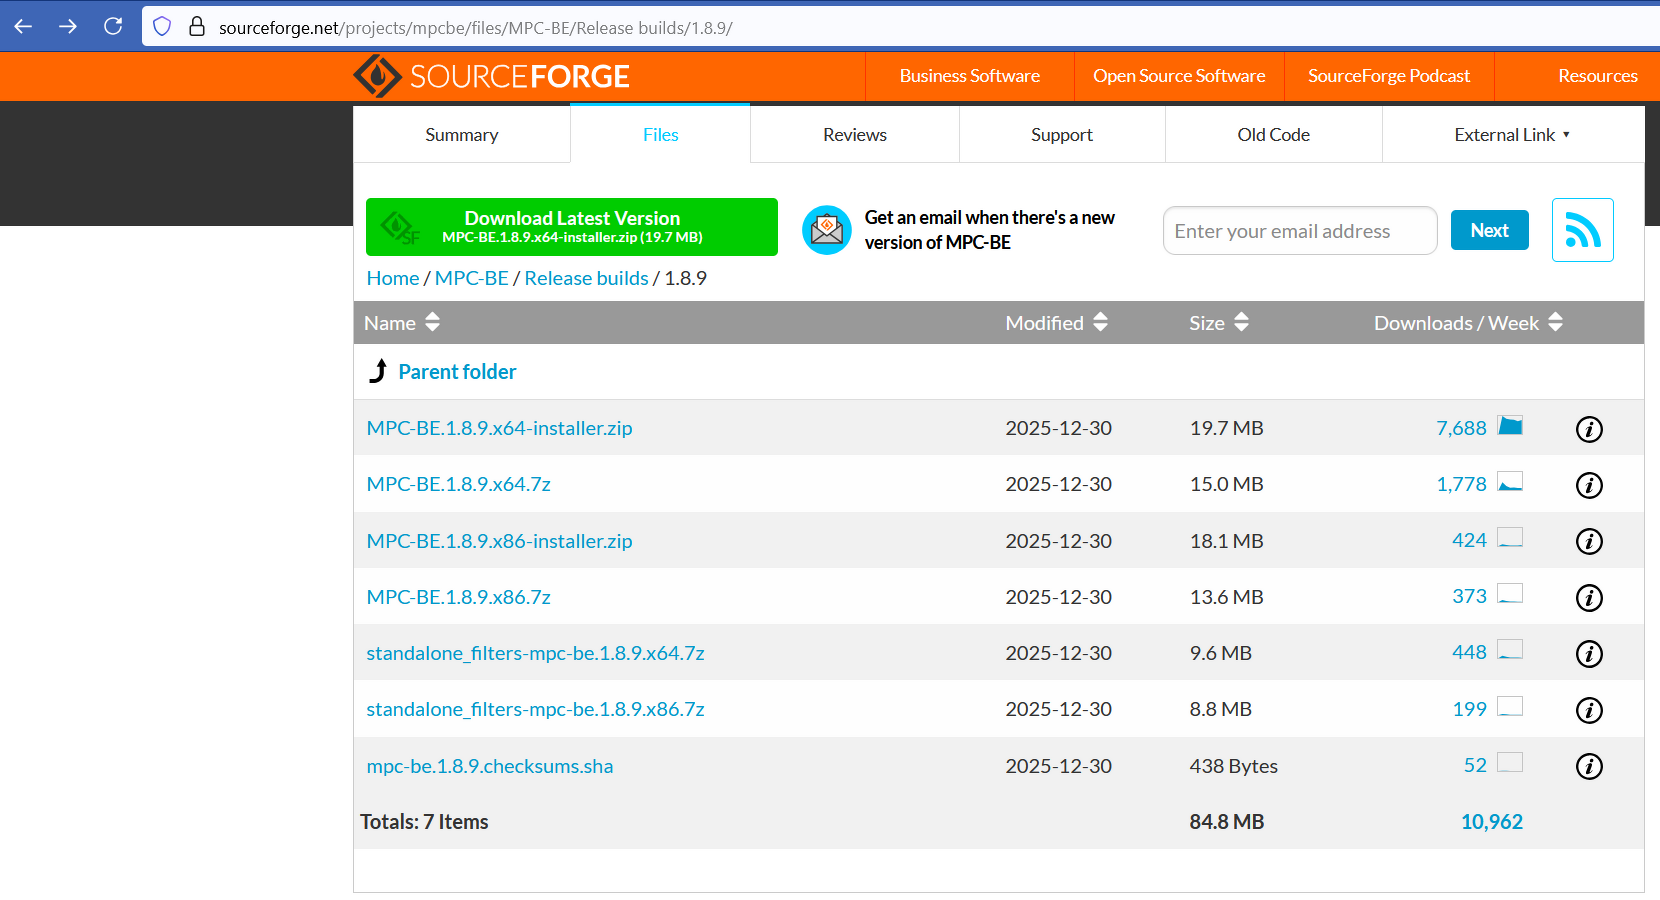Viewport: 1660px width, 900px height.
Task: Show info for mpc-be.1.8.9.checksums.sha
Action: coord(1589,767)
